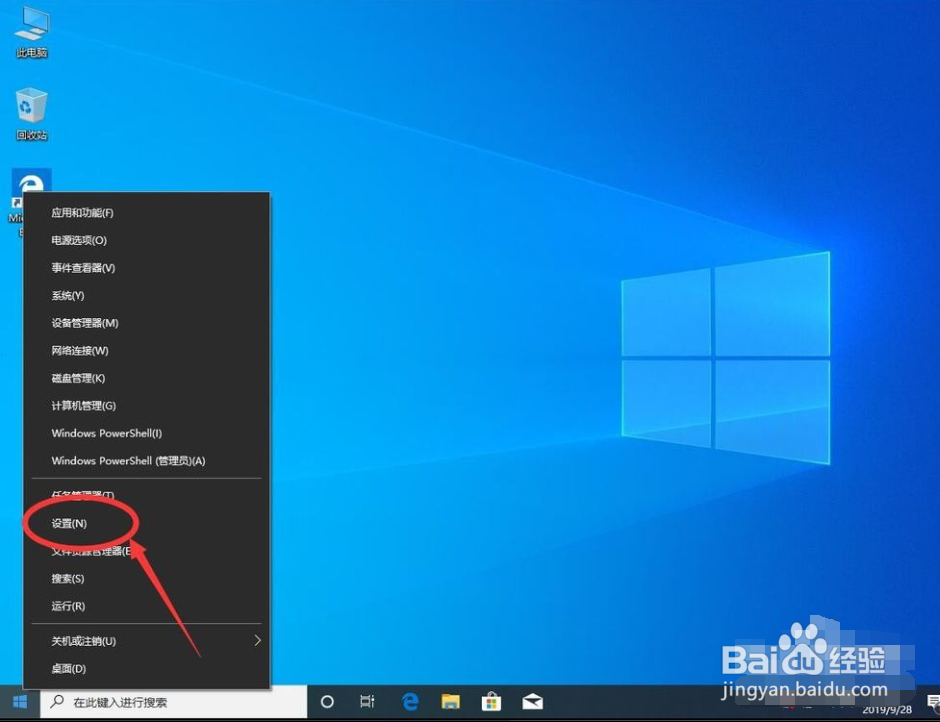The width and height of the screenshot is (940, 722).
Task: Open the This PC desktop icon
Action: click(31, 31)
